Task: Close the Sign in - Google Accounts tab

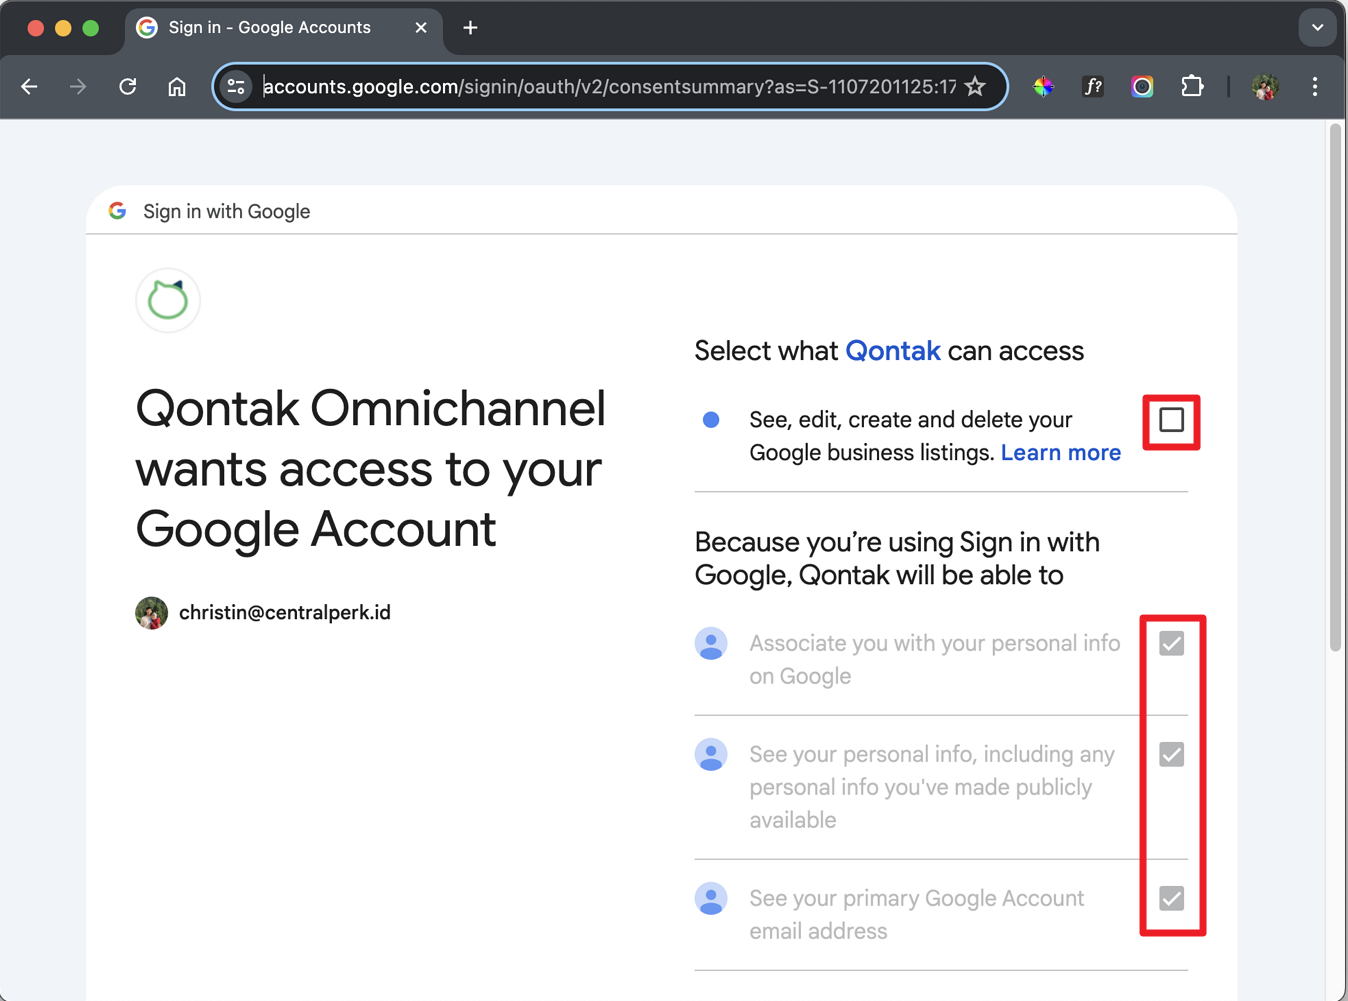Action: pos(421,28)
